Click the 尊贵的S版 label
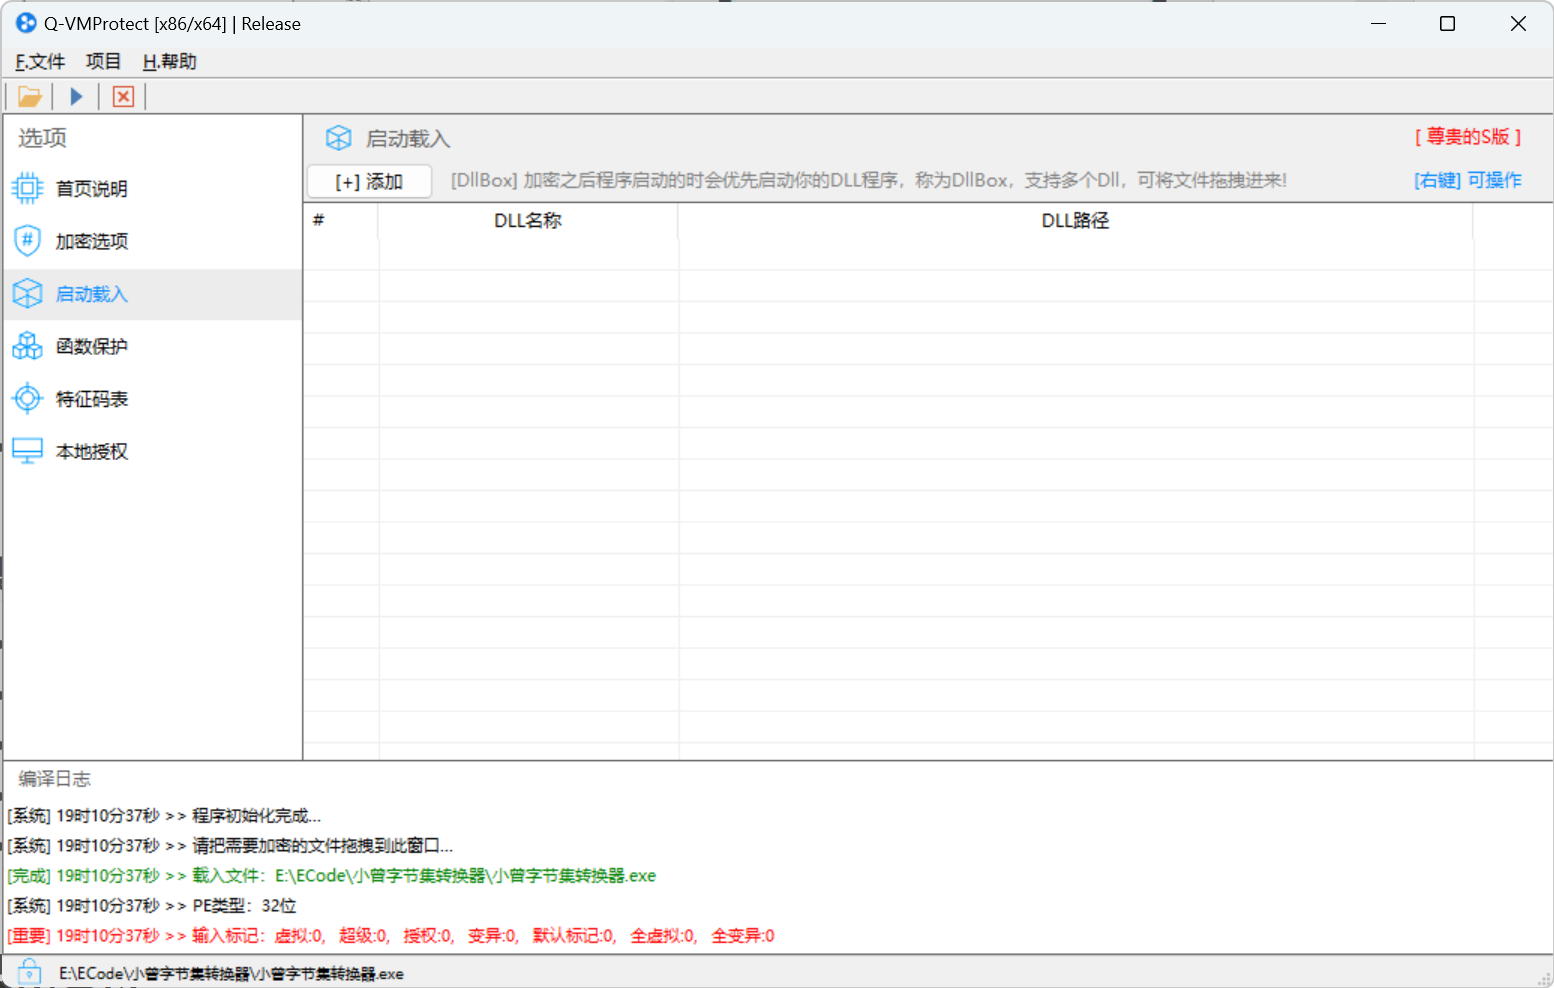The width and height of the screenshot is (1554, 988). pyautogui.click(x=1467, y=137)
